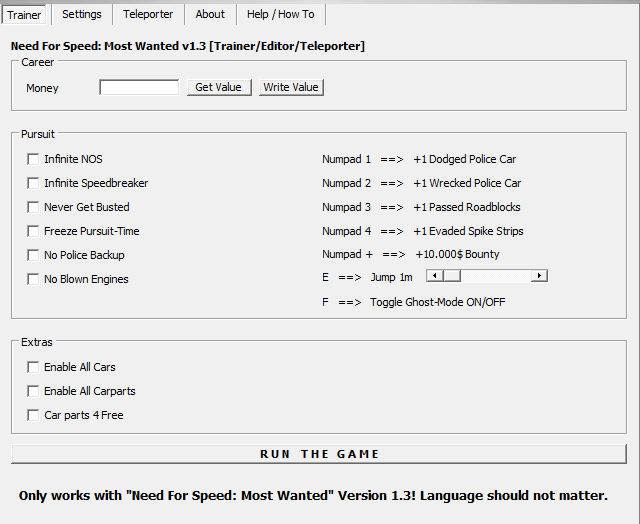Click the 'Jump 1m' label
Image resolution: width=640 pixels, height=524 pixels.
[x=391, y=278]
